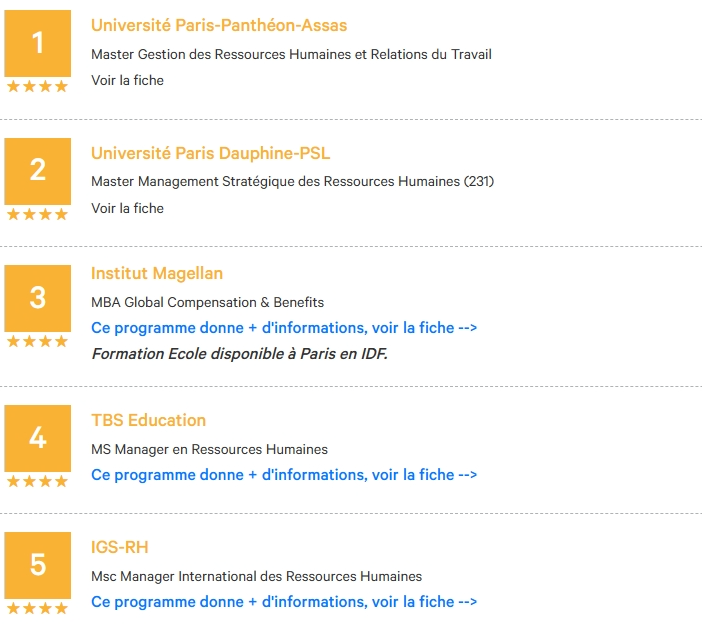Open Institut Magellan title link
702x633 pixels.
point(157,273)
